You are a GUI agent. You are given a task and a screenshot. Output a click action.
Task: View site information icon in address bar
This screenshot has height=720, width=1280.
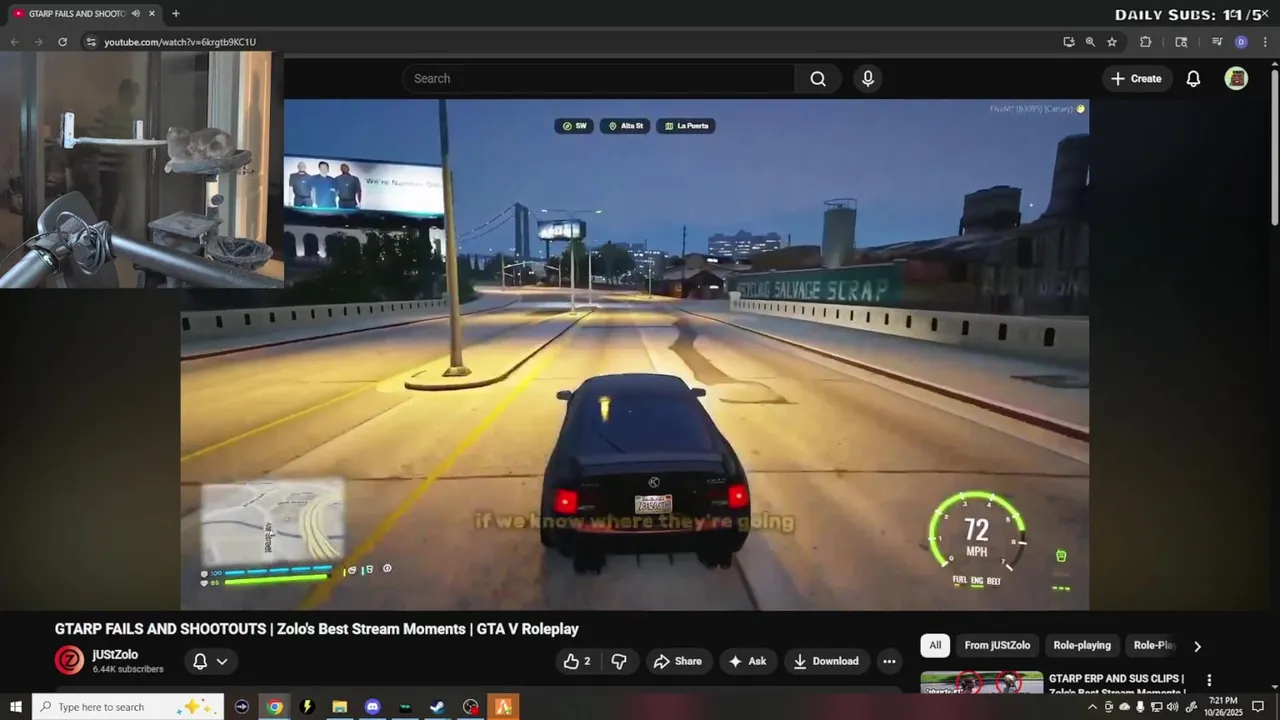[x=91, y=42]
